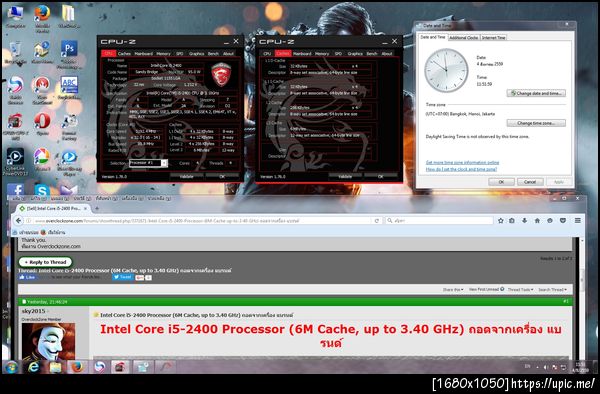Viewport: 600px width, 394px height.
Task: Open About tab in right CPU-Z window
Action: tap(387, 54)
